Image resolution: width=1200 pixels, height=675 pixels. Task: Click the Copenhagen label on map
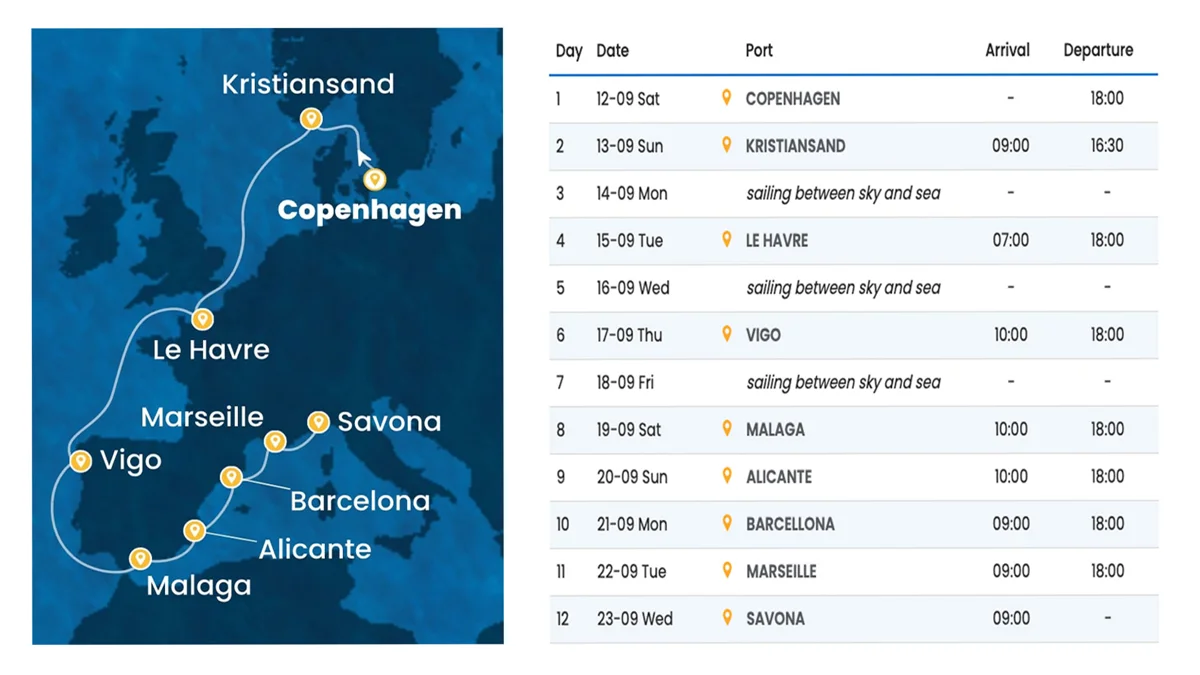369,210
